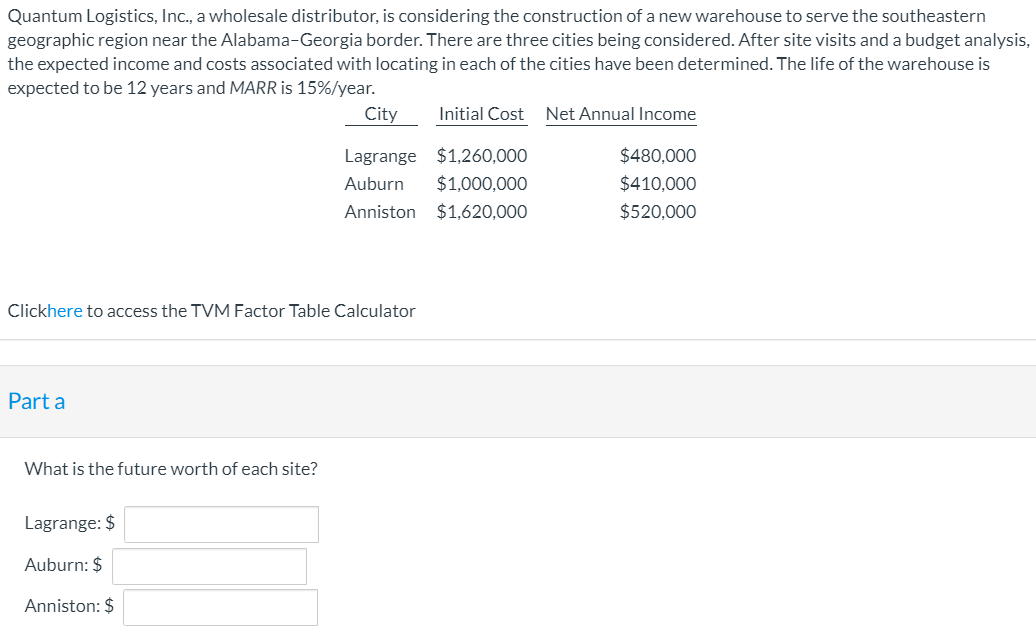Click the Initial Cost column header
The height and width of the screenshot is (635, 1036).
coord(481,113)
